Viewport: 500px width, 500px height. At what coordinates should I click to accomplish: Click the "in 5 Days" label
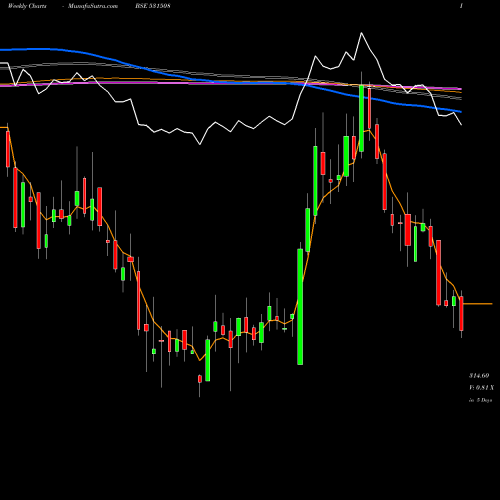click(481, 400)
